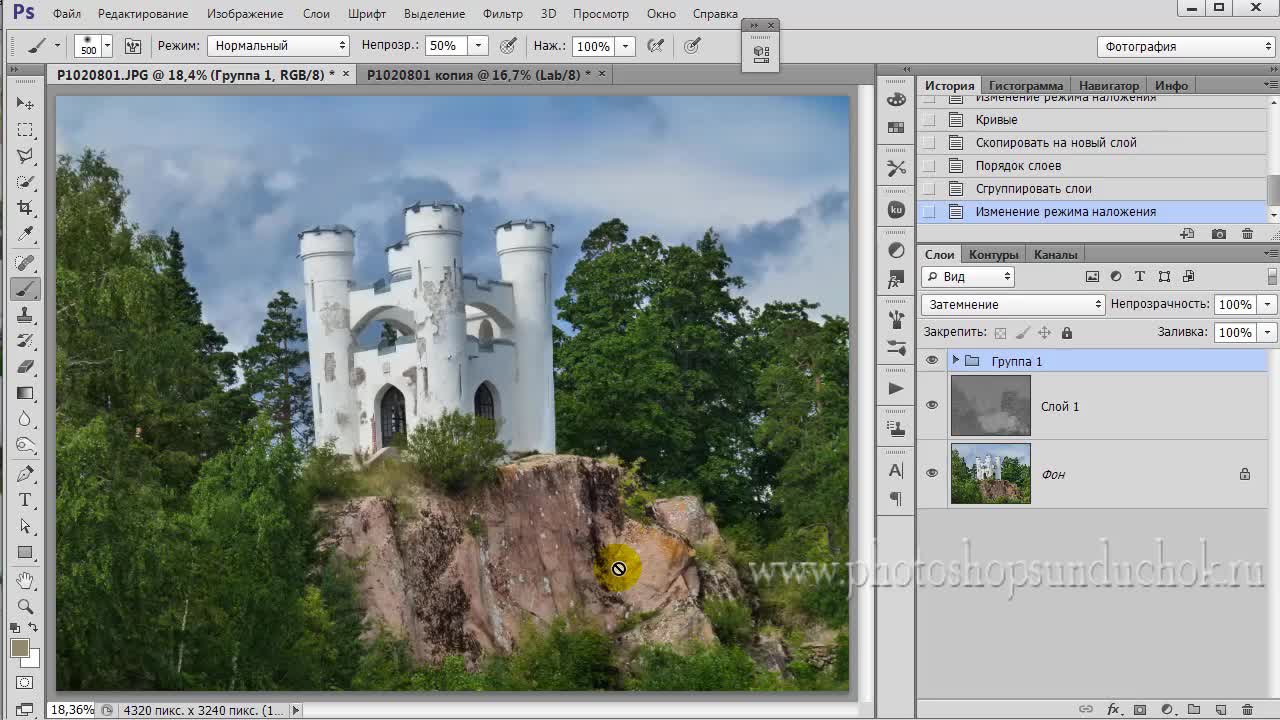Set history brush source for Порядок слоев
The height and width of the screenshot is (720, 1280).
pos(929,166)
